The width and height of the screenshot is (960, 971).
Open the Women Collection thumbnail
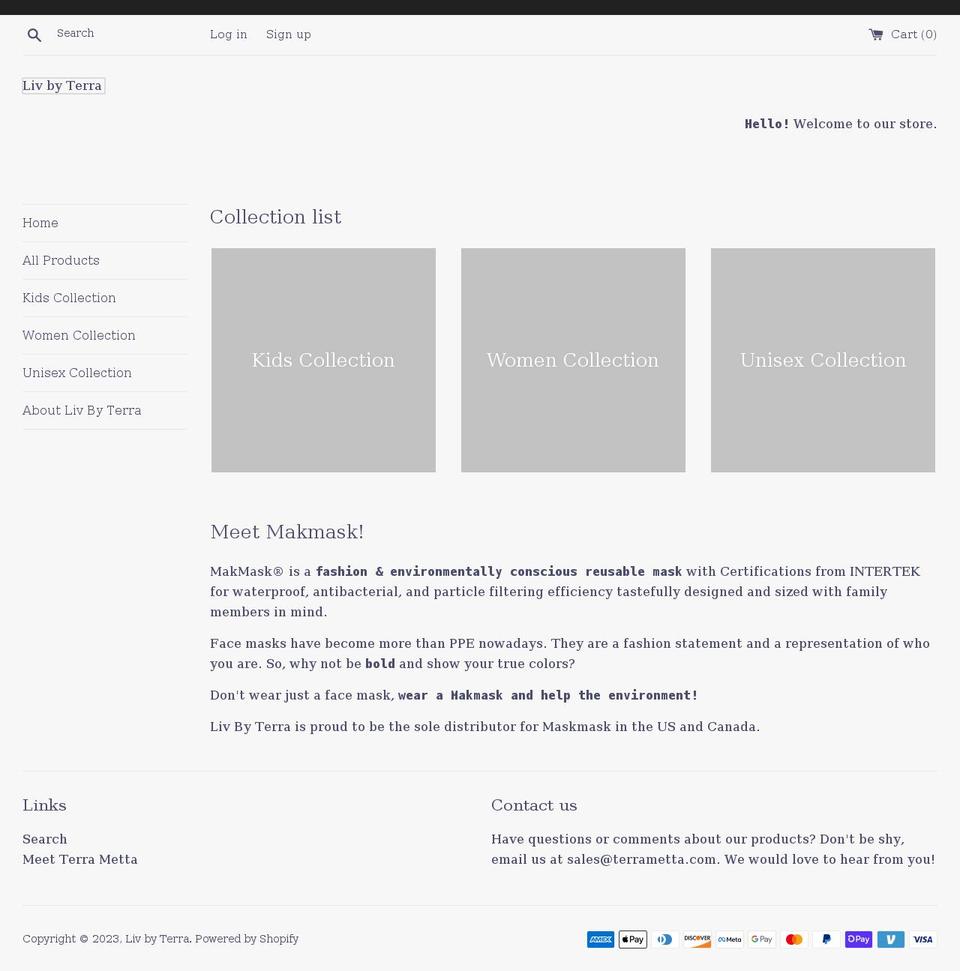click(572, 360)
